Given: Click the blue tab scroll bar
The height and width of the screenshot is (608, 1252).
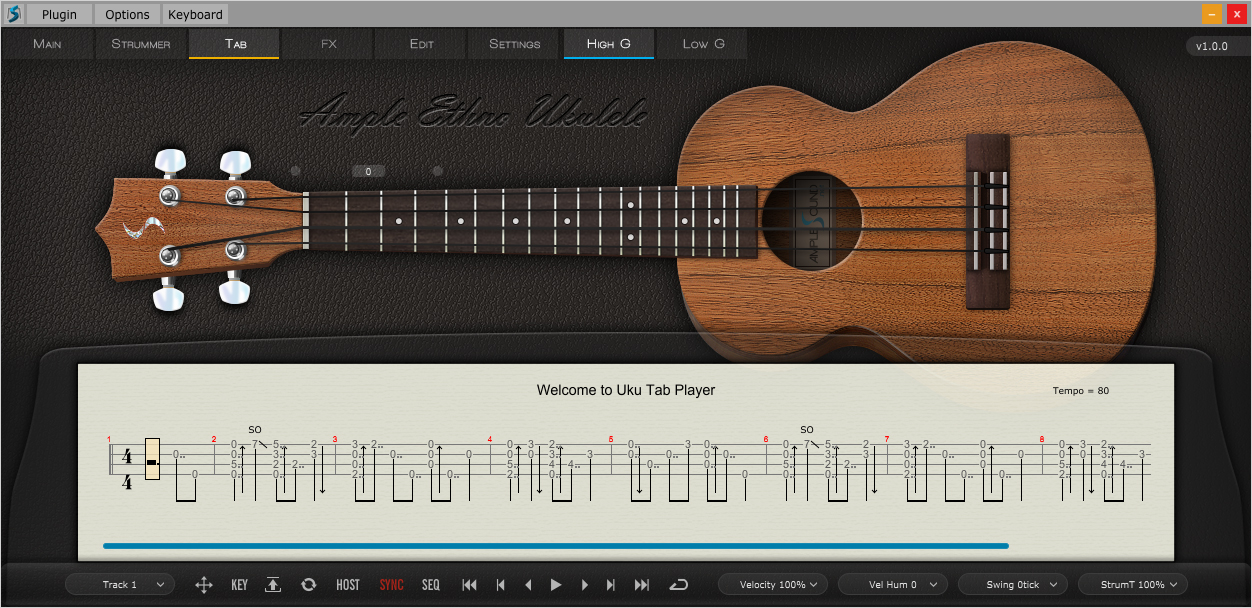Looking at the screenshot, I should [556, 546].
